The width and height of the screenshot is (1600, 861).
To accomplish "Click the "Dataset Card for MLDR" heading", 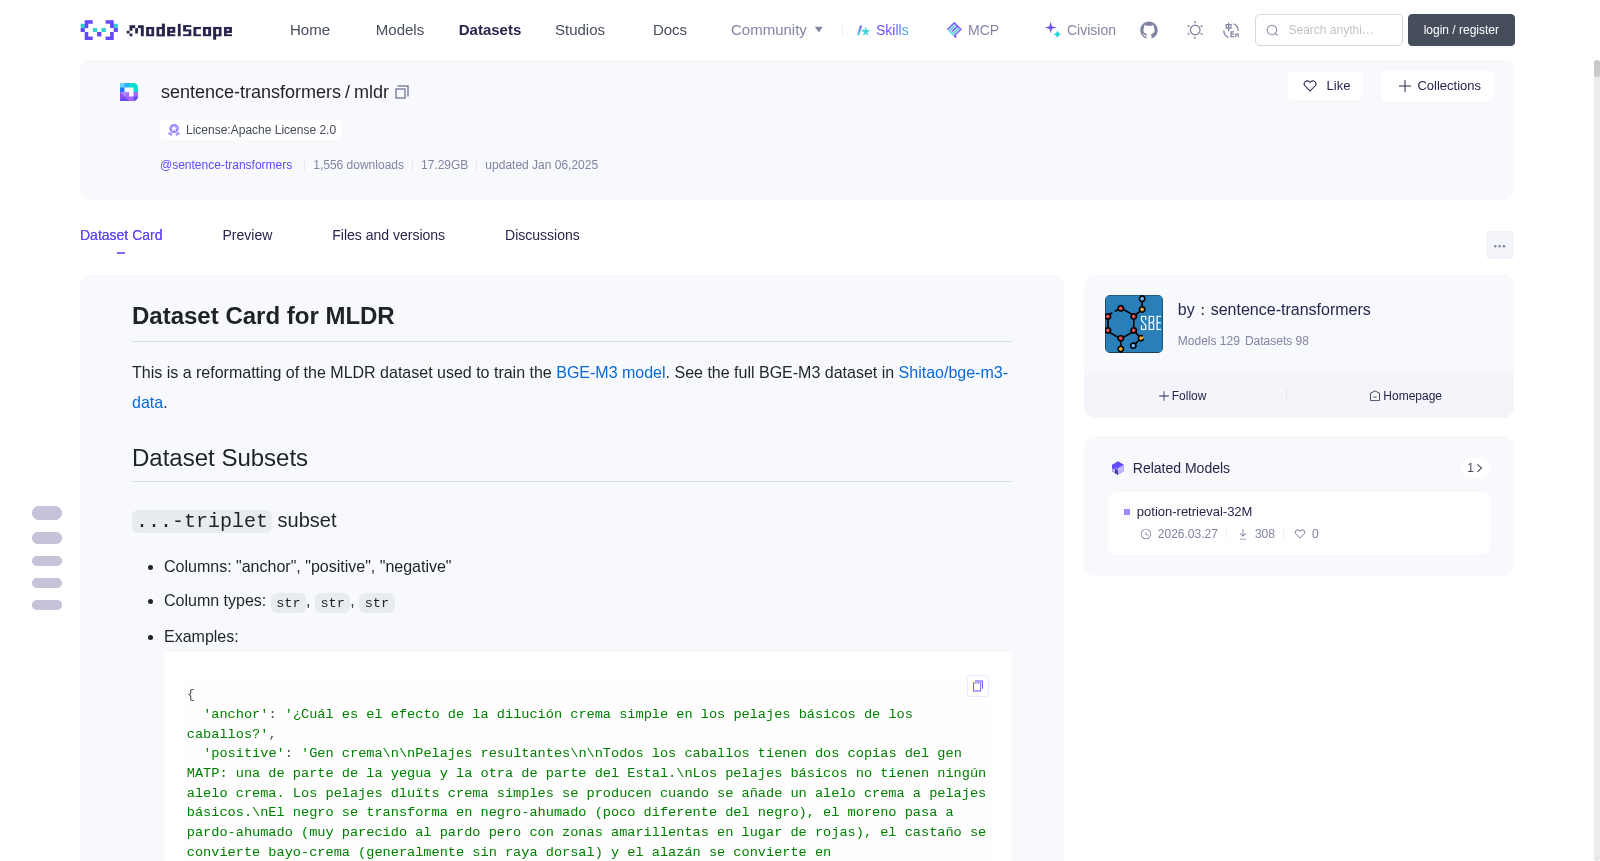I will click(263, 316).
